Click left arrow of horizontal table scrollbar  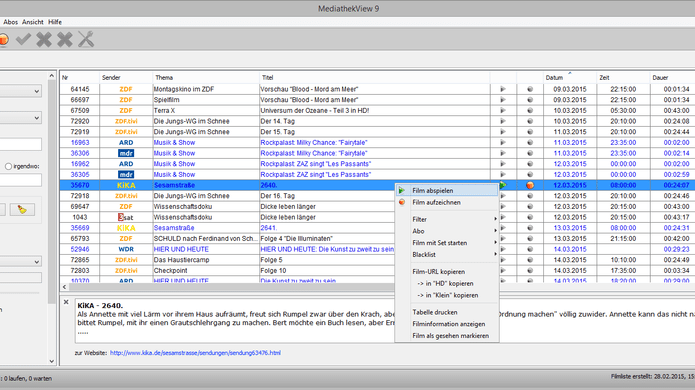(65, 287)
